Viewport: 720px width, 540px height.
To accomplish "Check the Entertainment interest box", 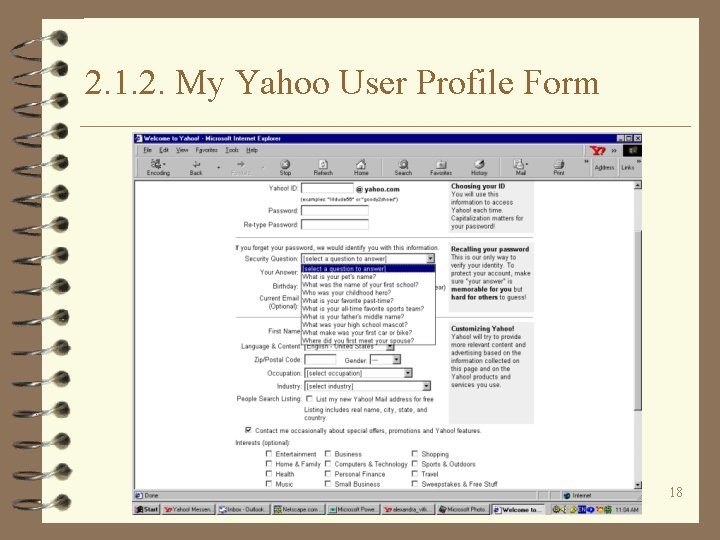I will (x=269, y=454).
